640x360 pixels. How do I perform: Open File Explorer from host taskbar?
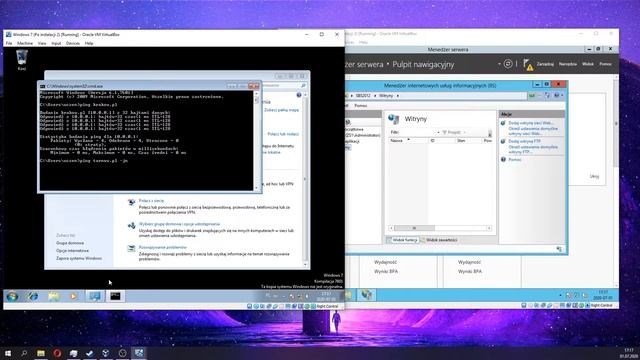(40, 353)
